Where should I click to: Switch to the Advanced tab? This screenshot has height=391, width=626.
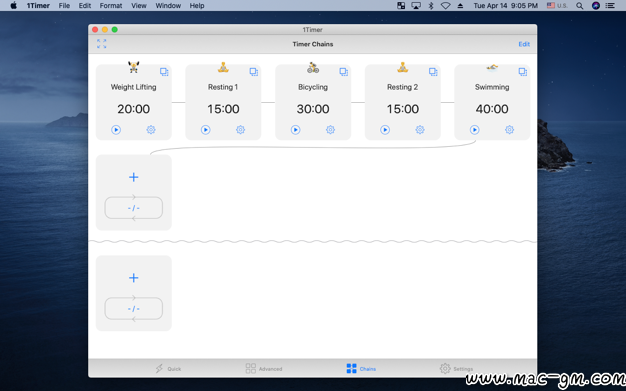point(264,369)
